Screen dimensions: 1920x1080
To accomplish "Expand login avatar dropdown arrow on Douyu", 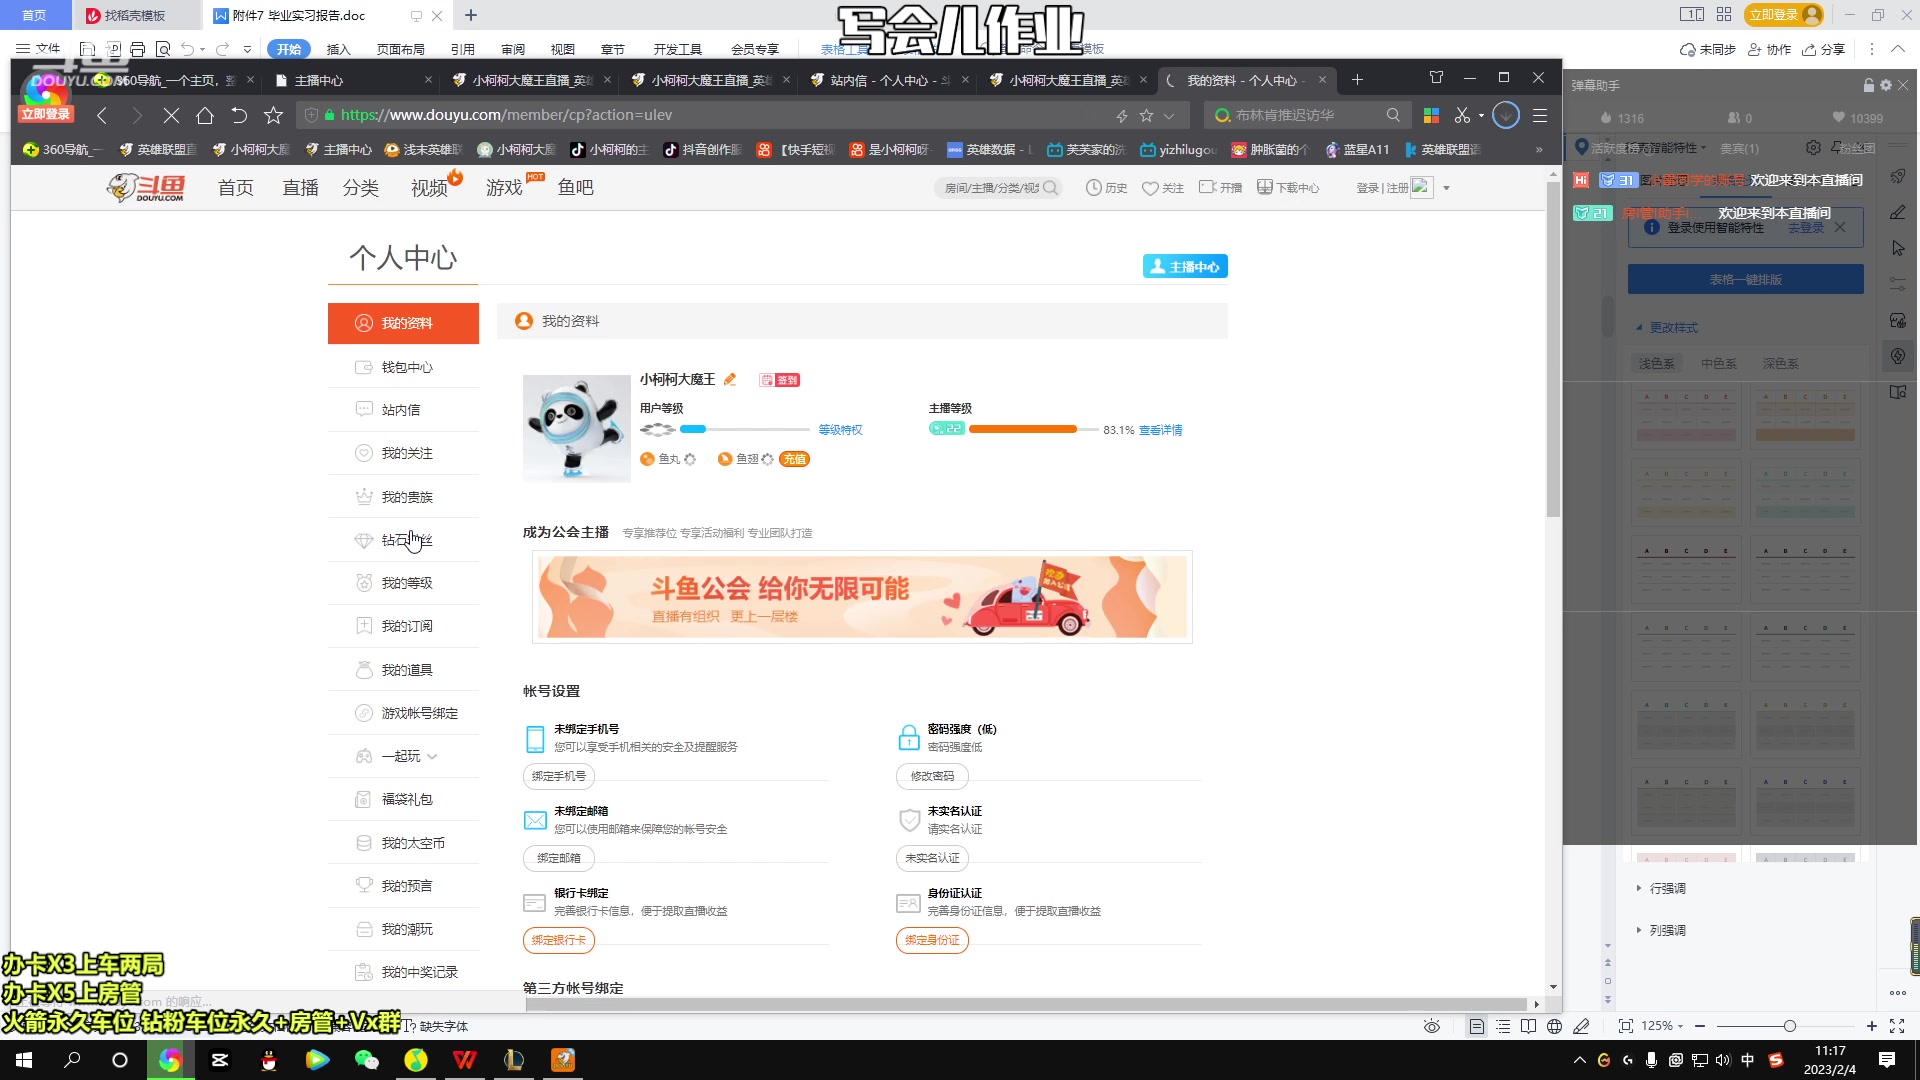I will (x=1446, y=188).
